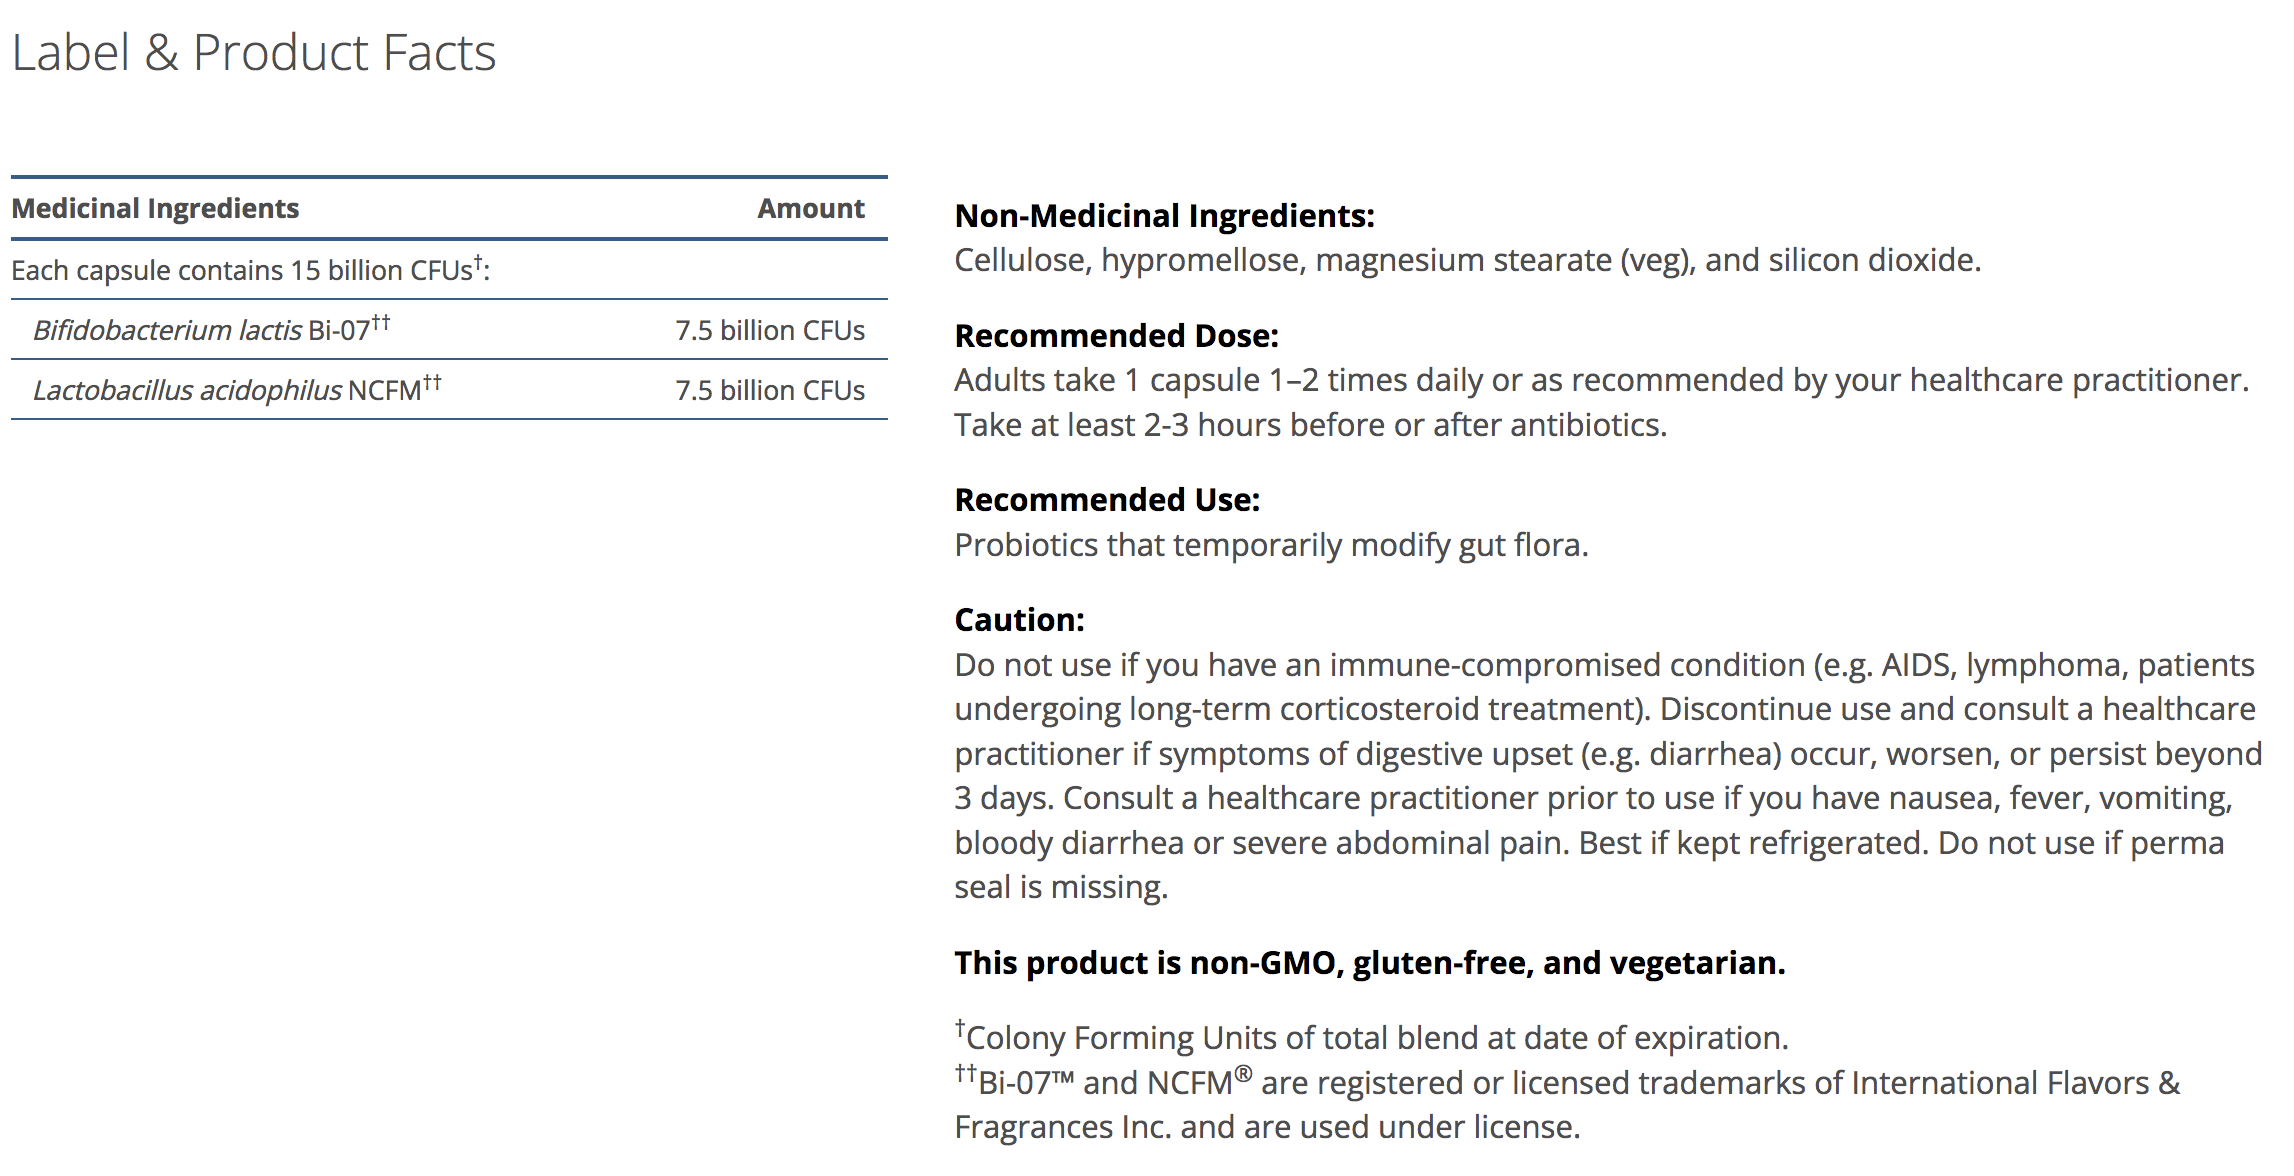Click the Medicinal Ingredients column header
The image size is (2294, 1176).
(155, 208)
